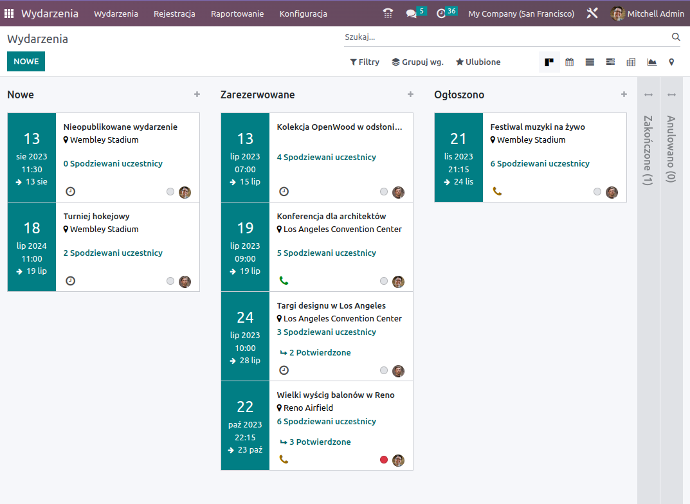Click phone activity icon on Festiwal muzyki card

click(497, 191)
